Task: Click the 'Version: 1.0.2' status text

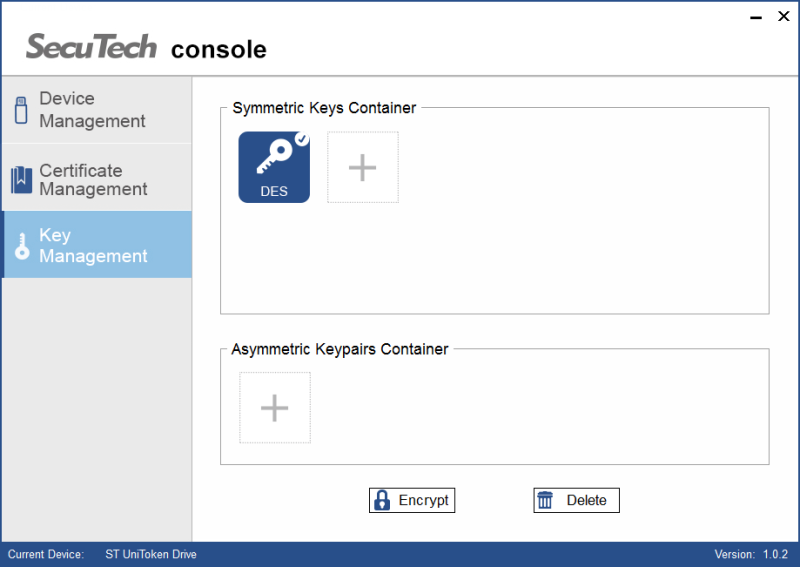Action: click(x=751, y=554)
